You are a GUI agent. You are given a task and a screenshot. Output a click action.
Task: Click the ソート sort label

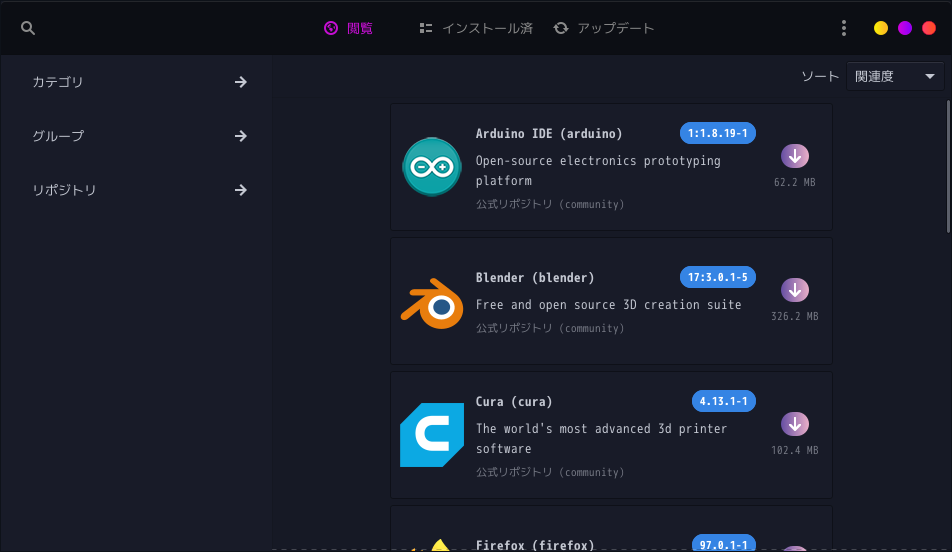(x=820, y=77)
